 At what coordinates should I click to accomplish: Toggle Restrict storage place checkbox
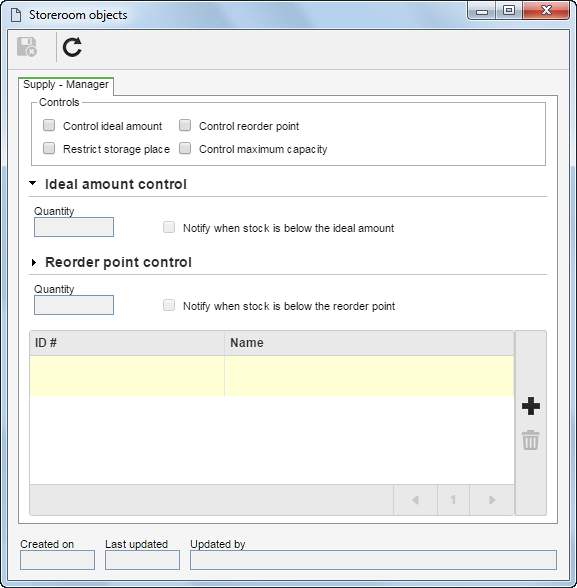coord(49,148)
